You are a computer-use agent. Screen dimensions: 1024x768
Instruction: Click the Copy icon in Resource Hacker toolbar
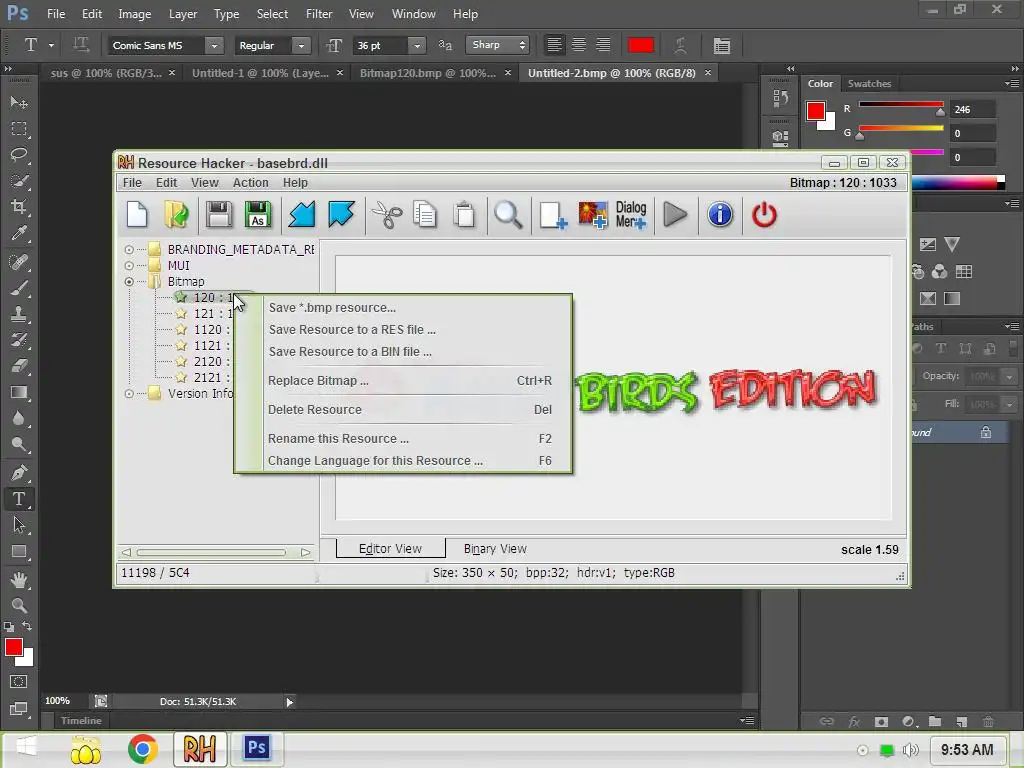coord(425,215)
